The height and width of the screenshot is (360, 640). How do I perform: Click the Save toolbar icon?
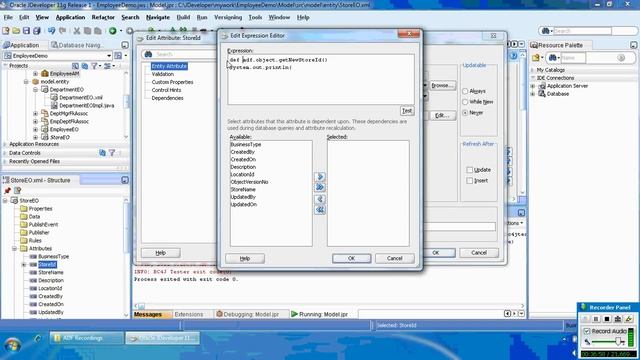pos(26,31)
